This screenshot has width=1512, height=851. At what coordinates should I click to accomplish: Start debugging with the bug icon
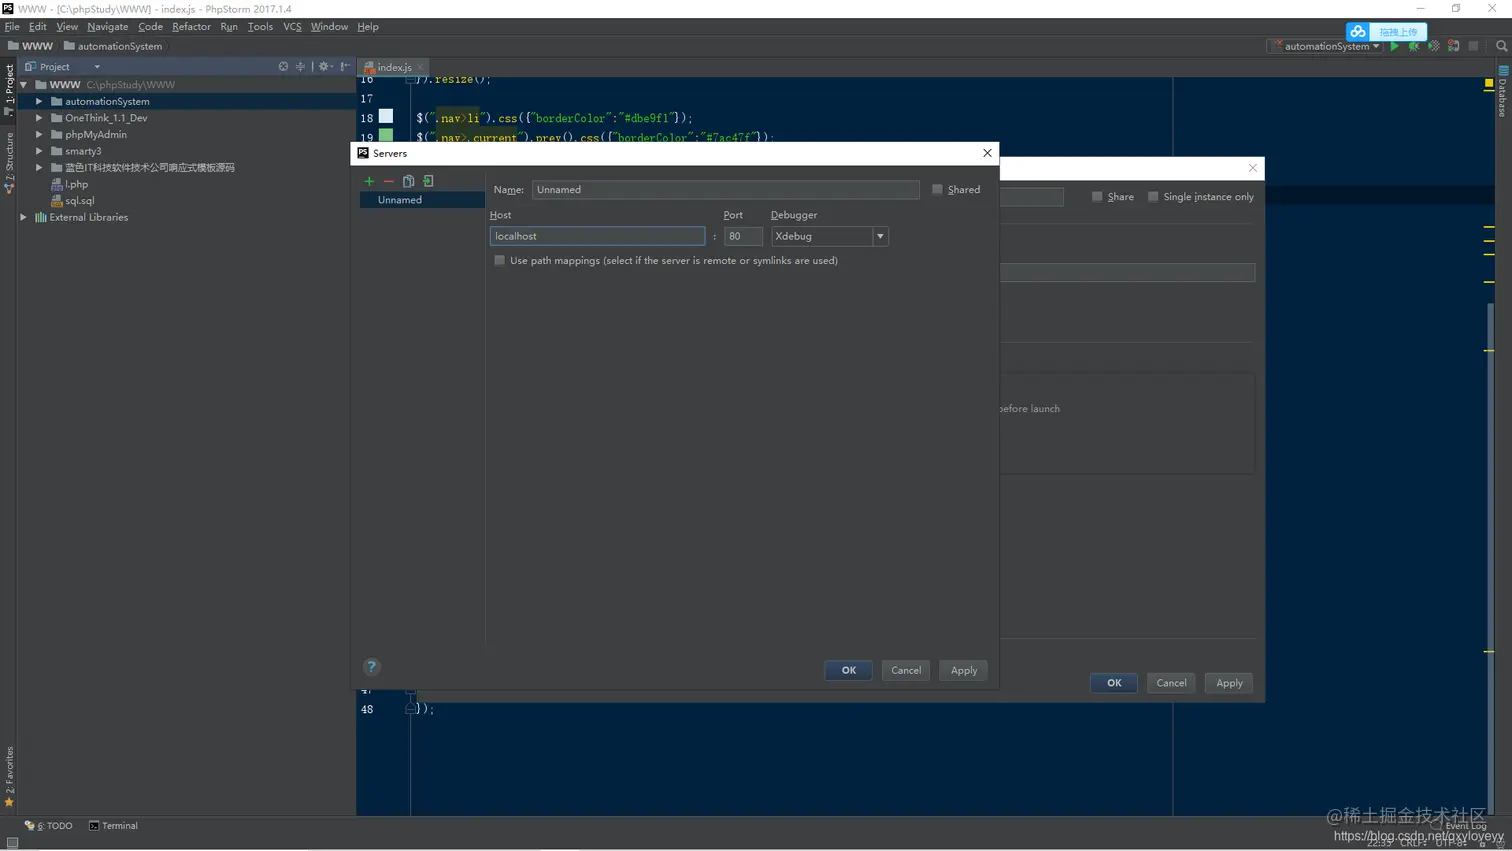pos(1414,46)
